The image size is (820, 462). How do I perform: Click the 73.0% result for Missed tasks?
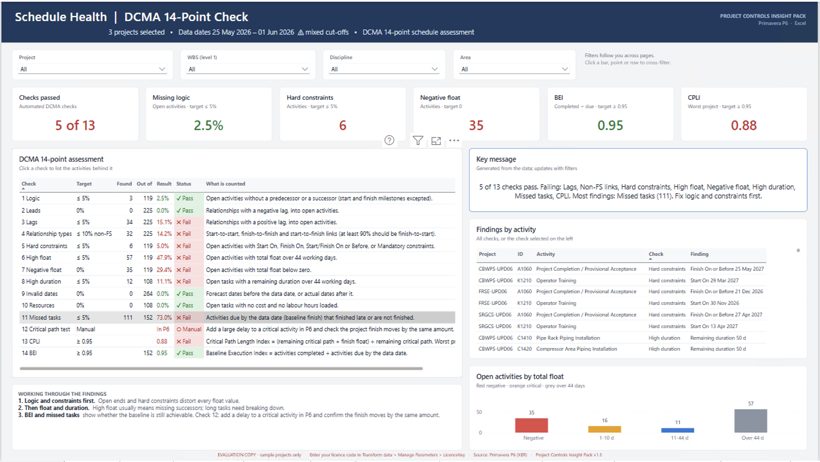164,318
